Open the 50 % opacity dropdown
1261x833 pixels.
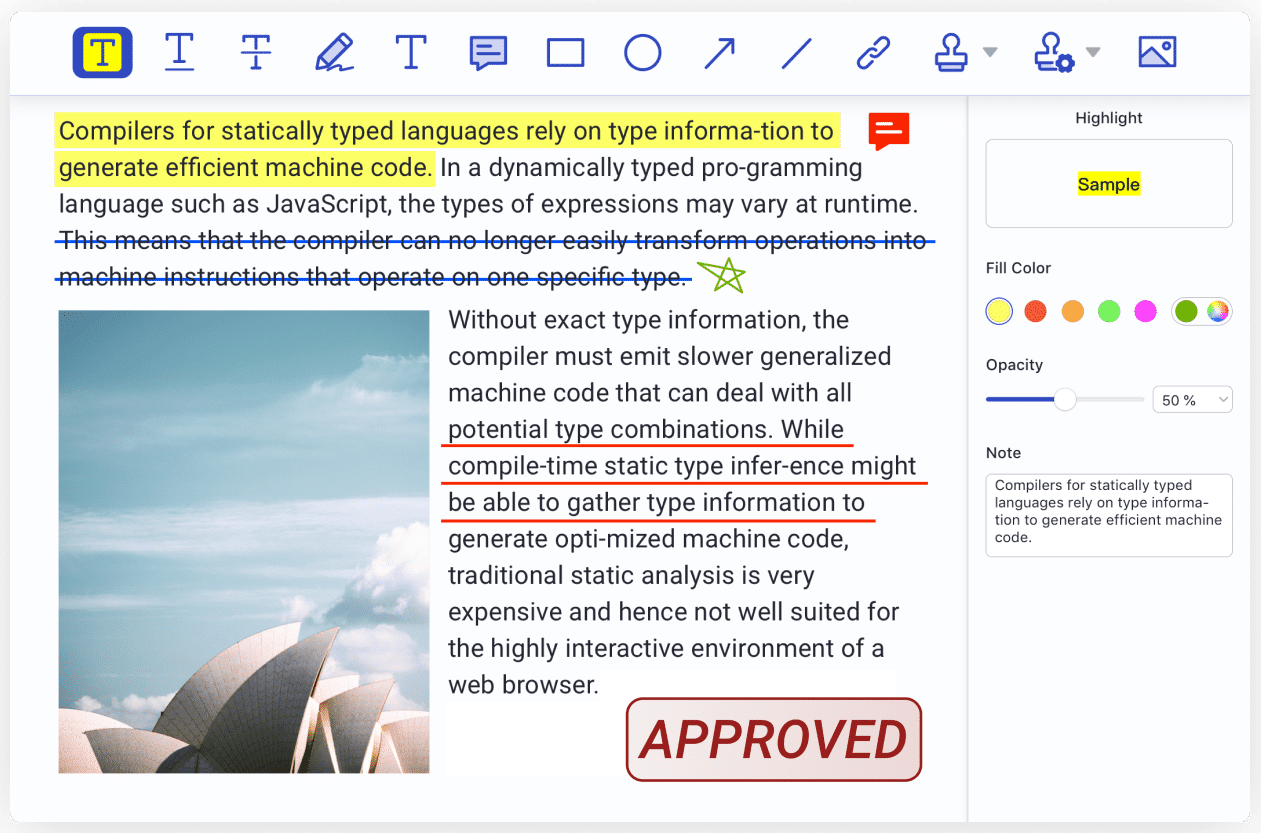click(x=1193, y=400)
